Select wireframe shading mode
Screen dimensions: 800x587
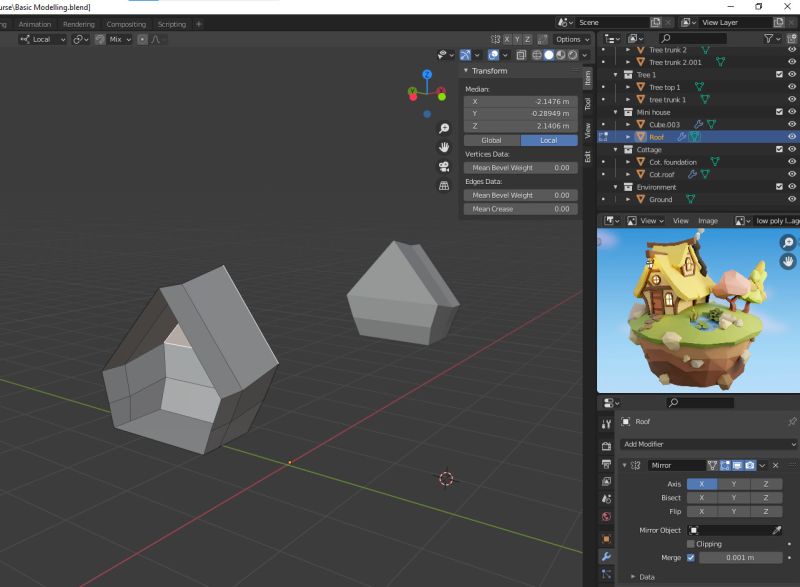[x=537, y=55]
